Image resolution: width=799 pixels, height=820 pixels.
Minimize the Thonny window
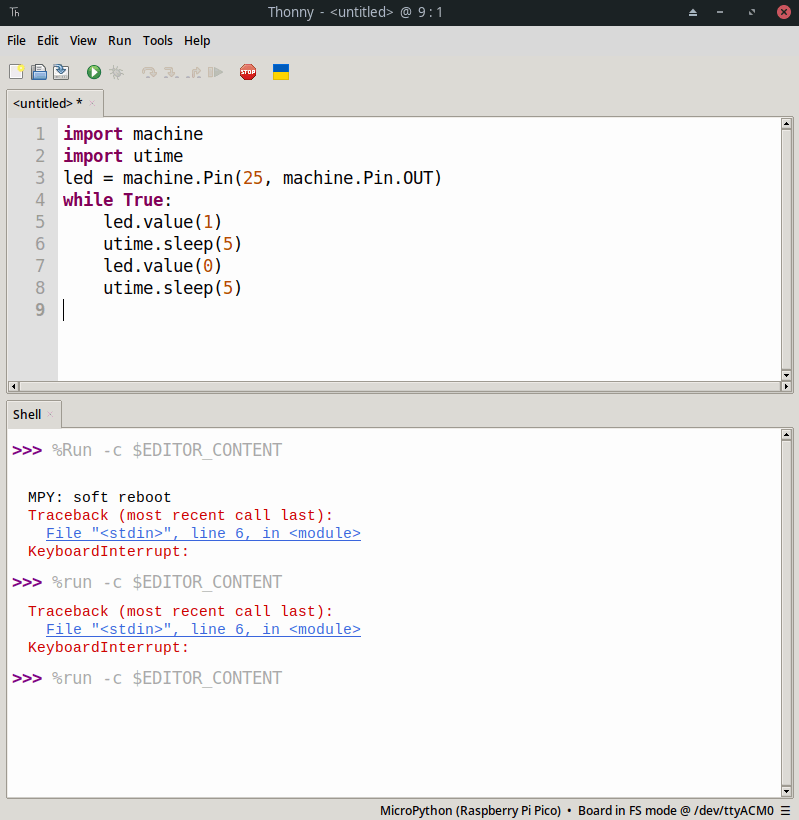tap(720, 12)
